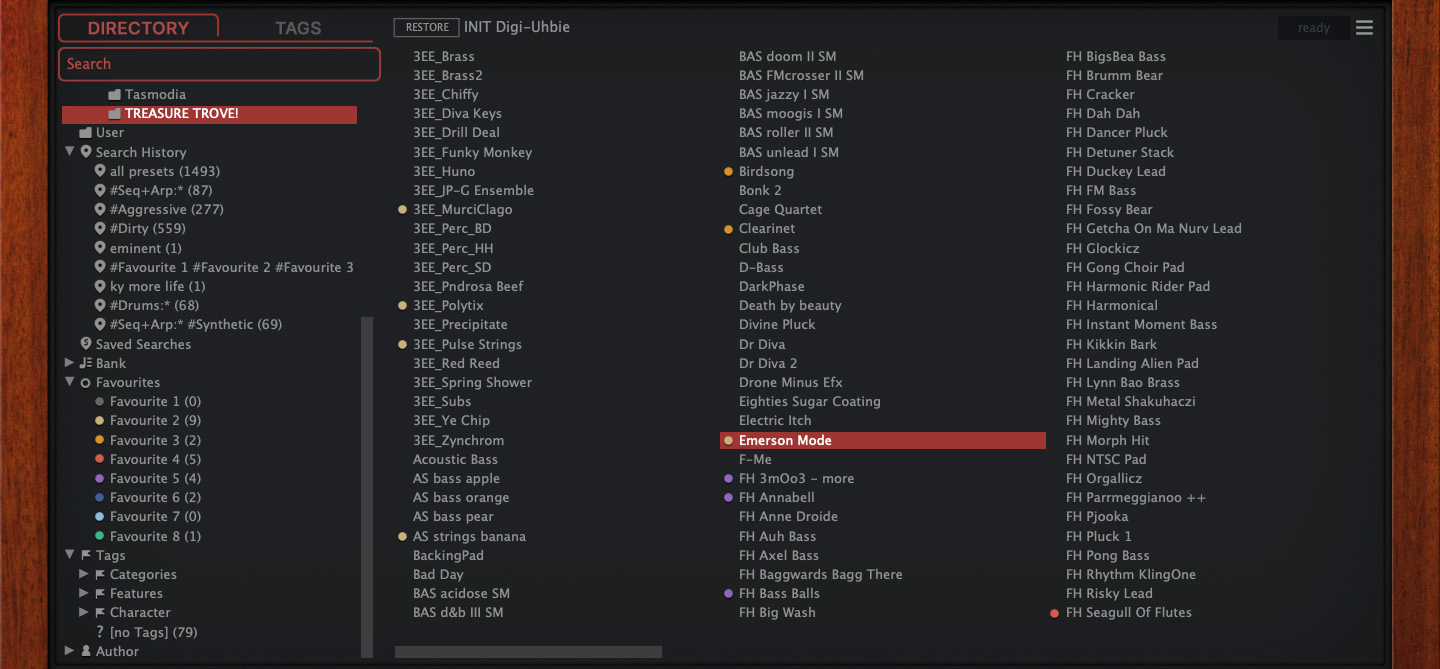Select the 'FH Seagull Of Flutes' preset

(x=1128, y=613)
